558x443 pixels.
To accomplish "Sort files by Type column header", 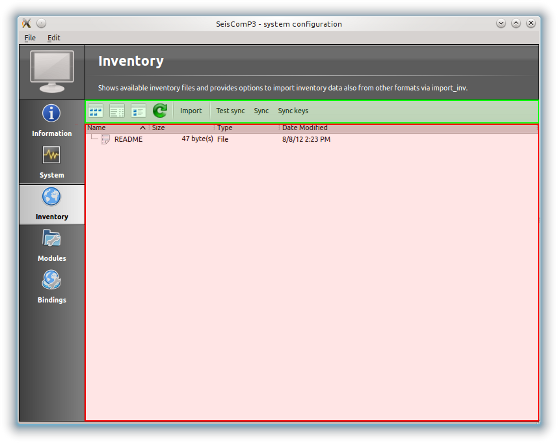I will tap(248, 127).
